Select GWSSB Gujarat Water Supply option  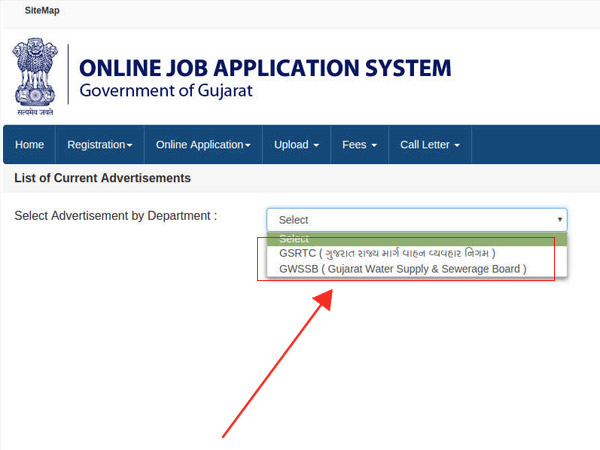417,269
